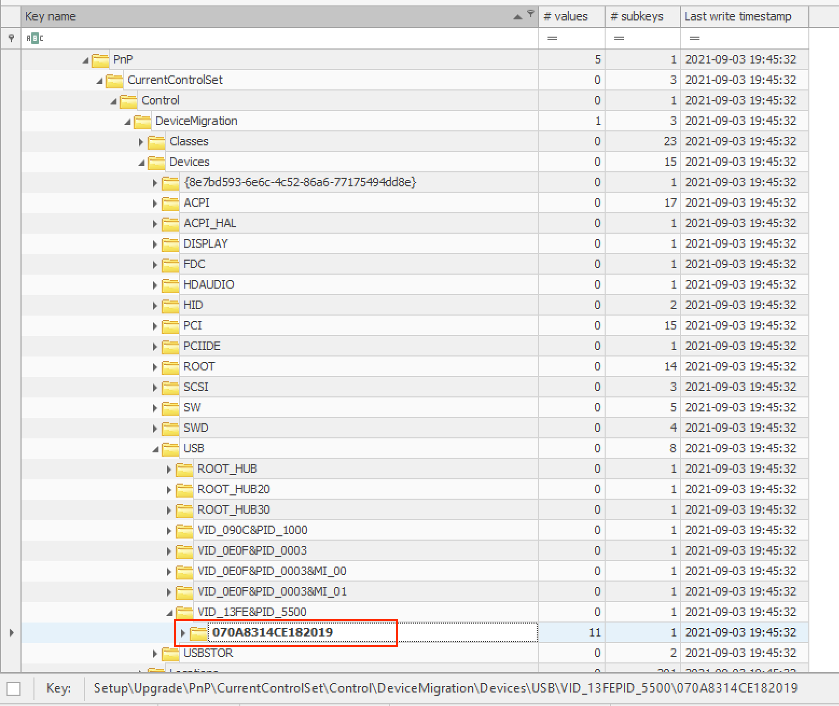This screenshot has width=839, height=706.
Task: Select the VID_0E0F&PID_0003&MI_00 key
Action: (x=272, y=572)
